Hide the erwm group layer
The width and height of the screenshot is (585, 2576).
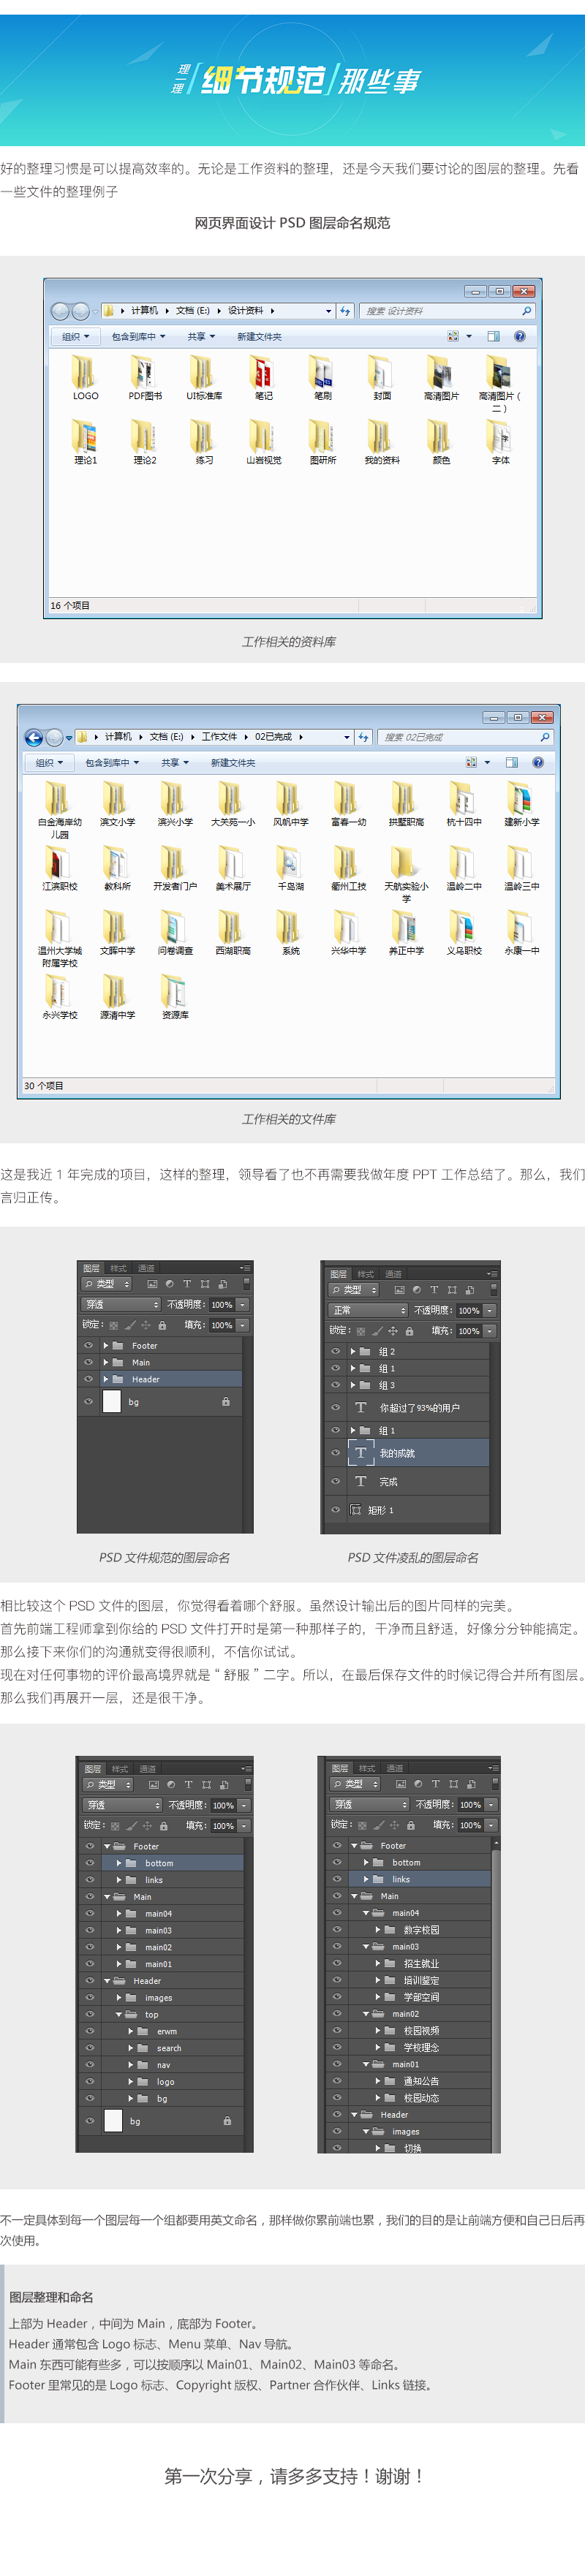coord(90,2031)
